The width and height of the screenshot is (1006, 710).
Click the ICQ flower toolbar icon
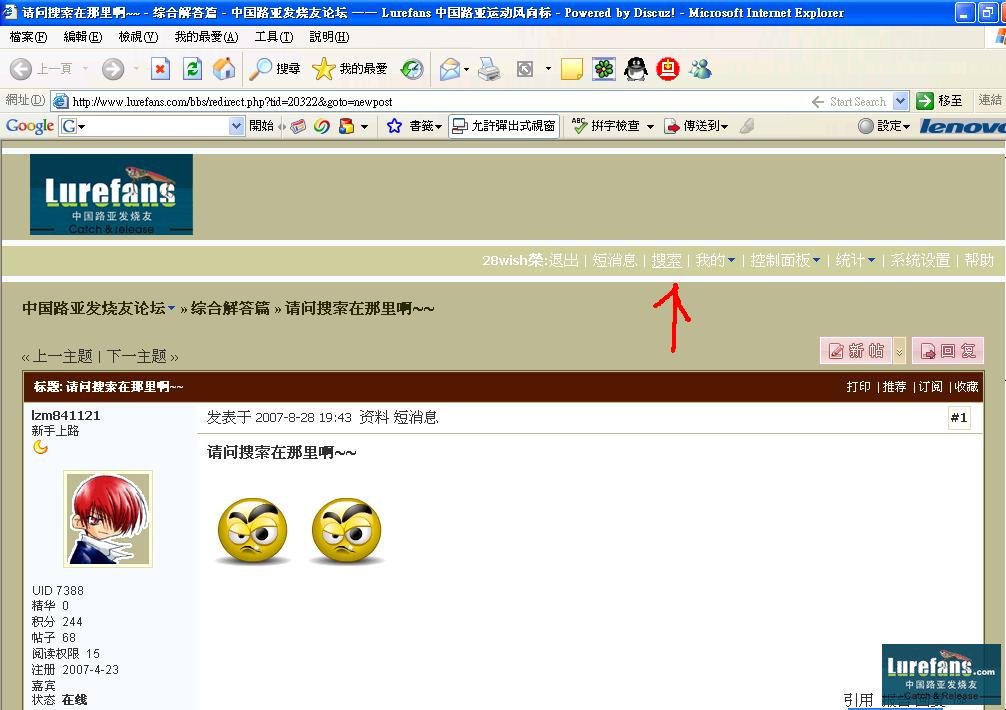[604, 69]
